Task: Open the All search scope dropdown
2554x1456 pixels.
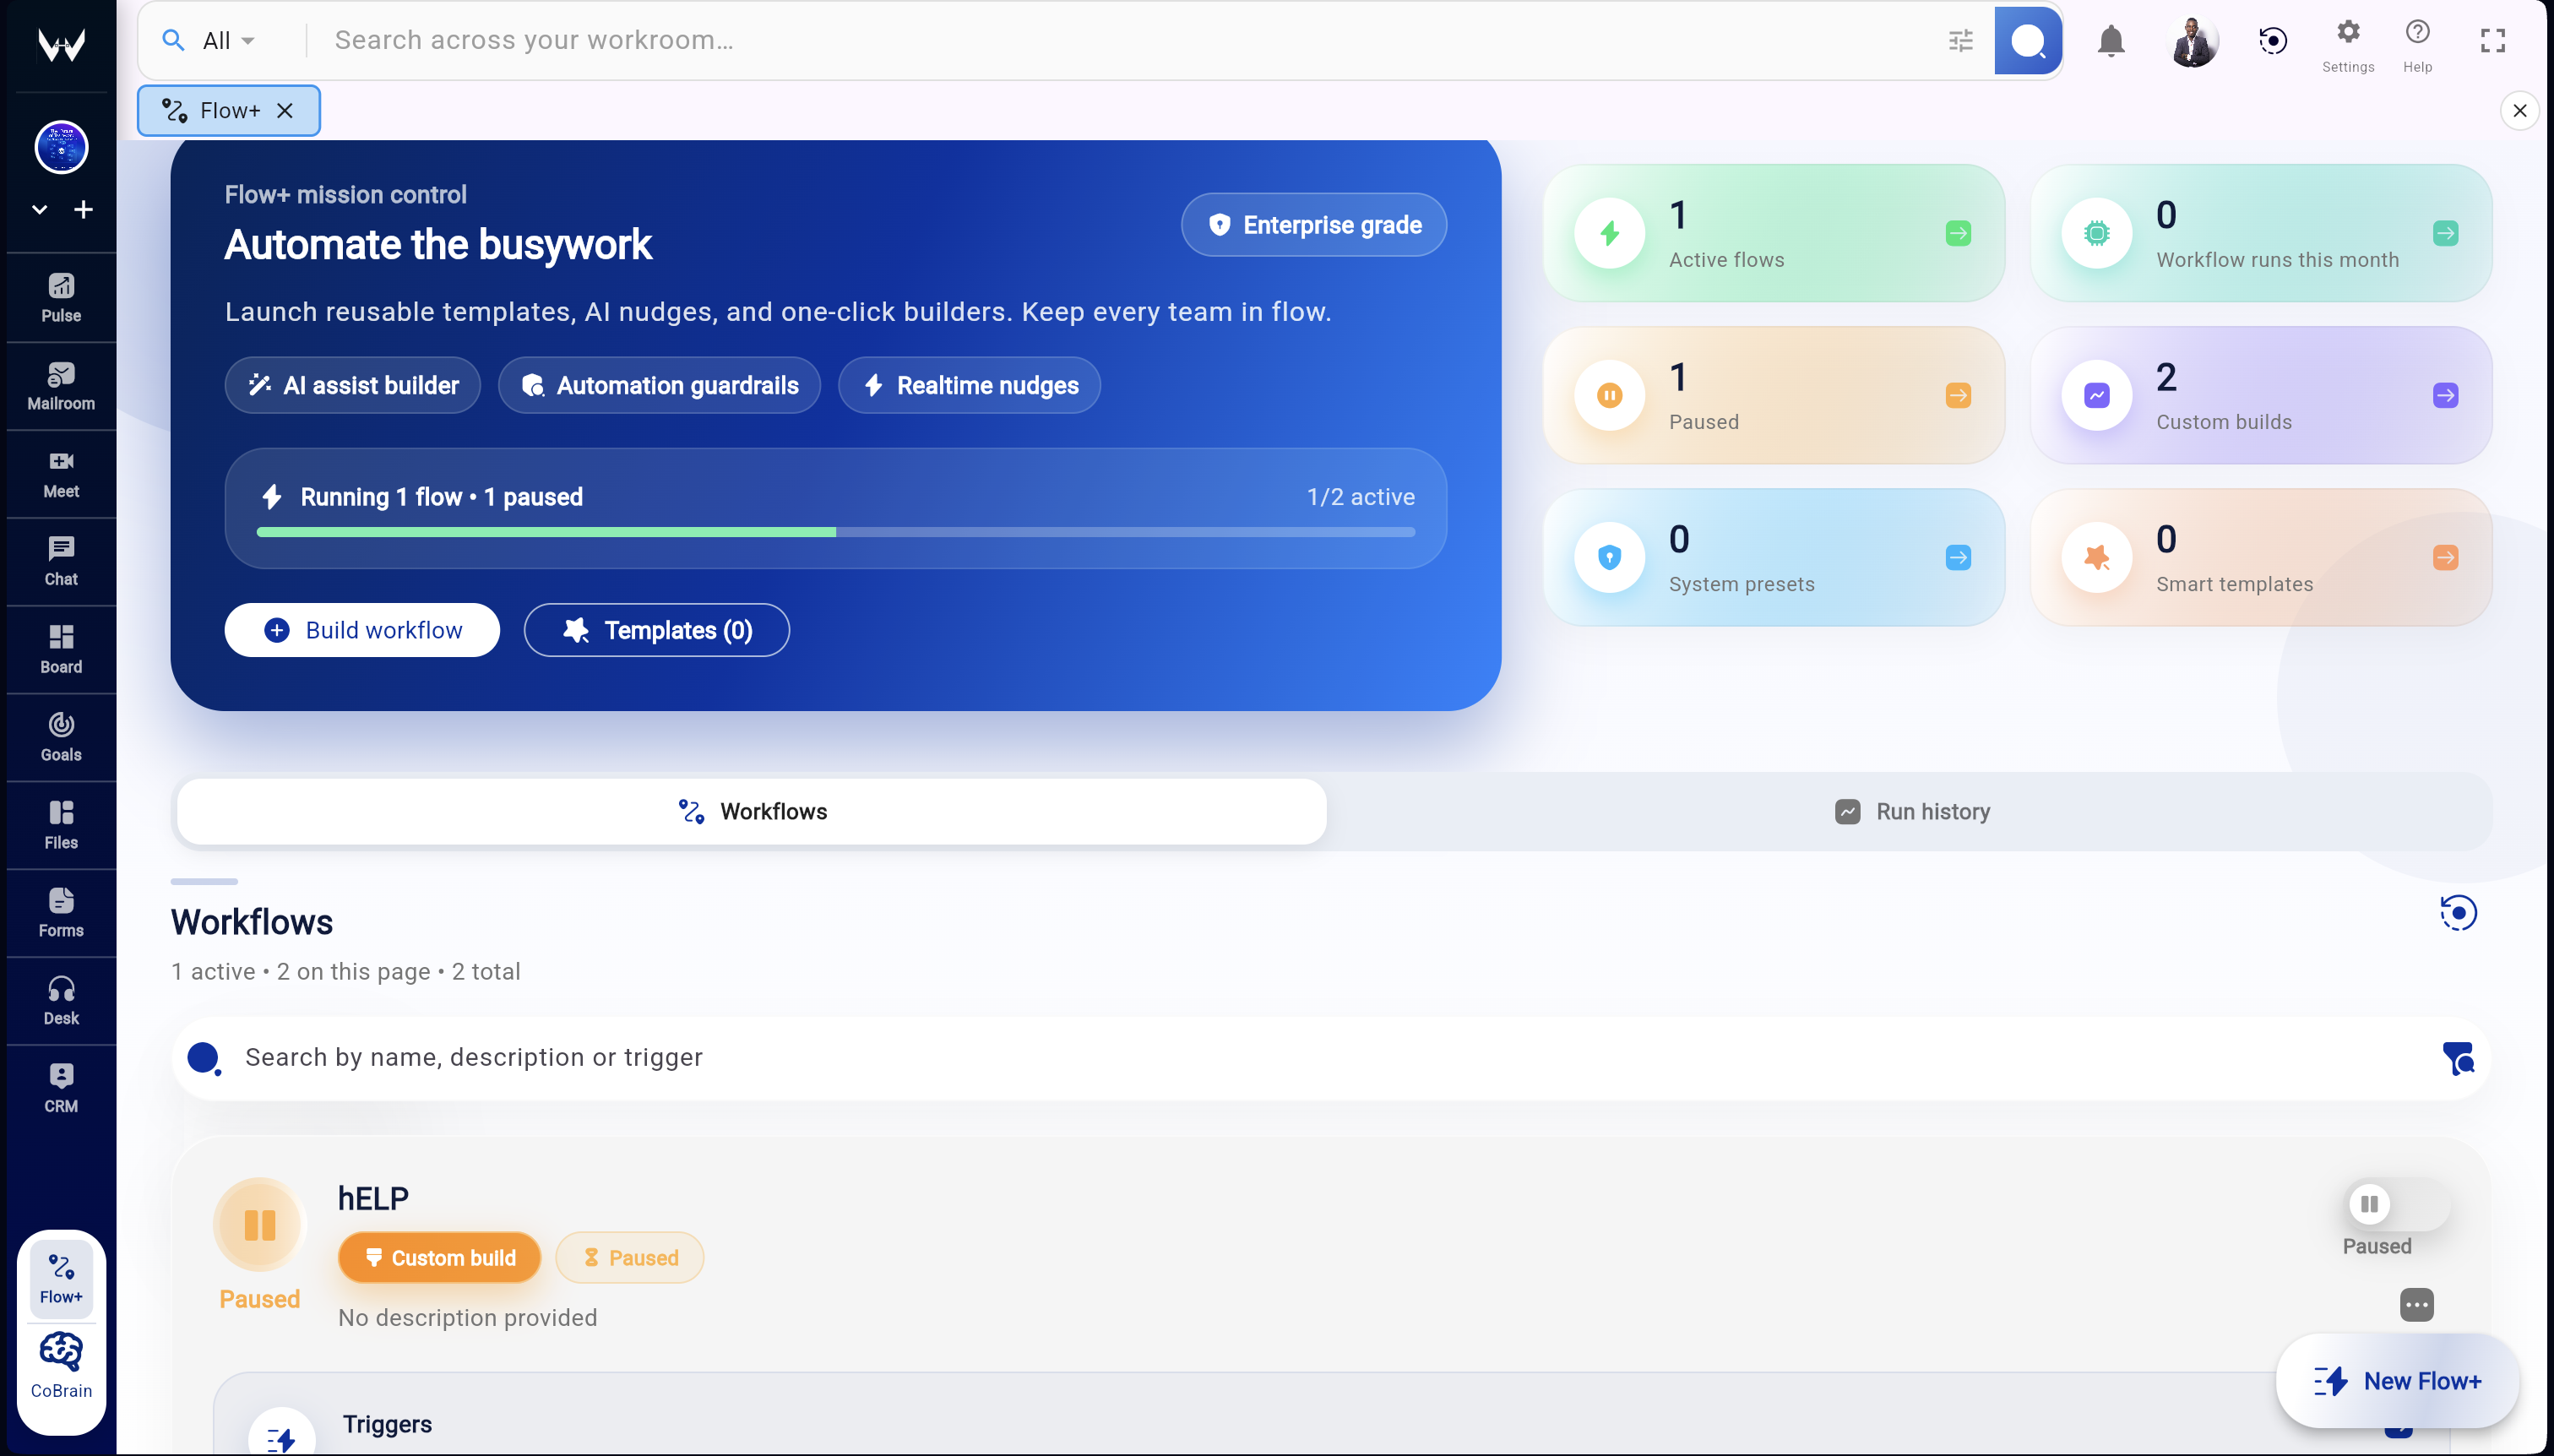Action: (224, 40)
